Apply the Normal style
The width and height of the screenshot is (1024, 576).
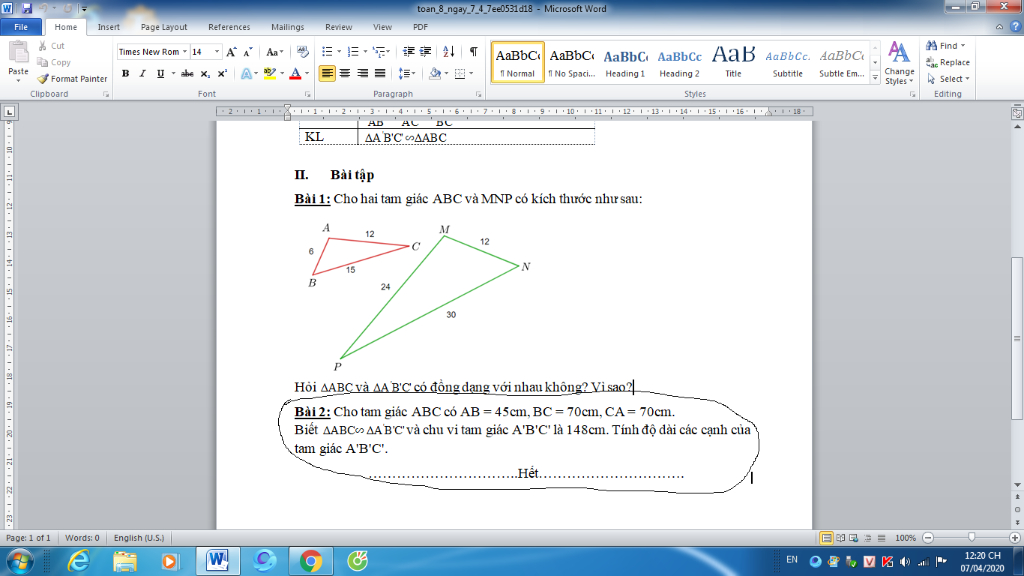(x=517, y=62)
